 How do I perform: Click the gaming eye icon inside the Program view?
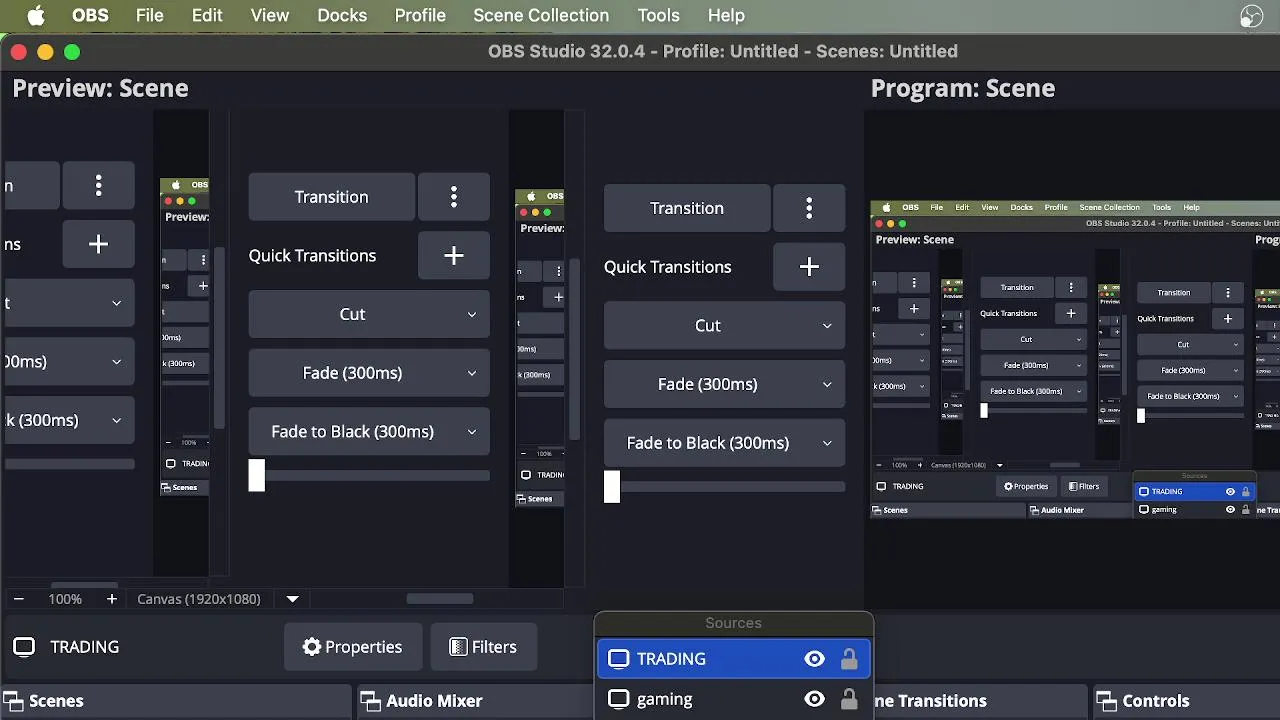tap(1231, 510)
